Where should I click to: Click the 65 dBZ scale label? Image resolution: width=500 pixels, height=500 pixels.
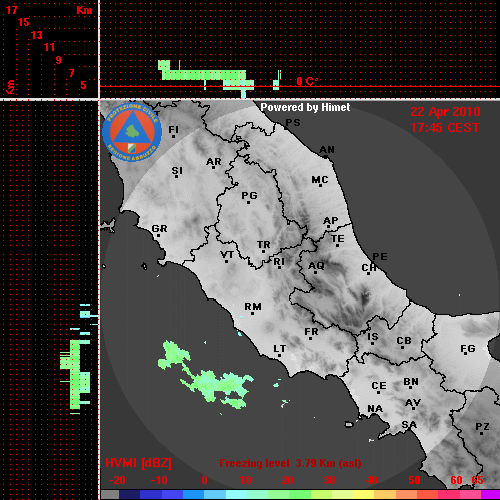477,480
